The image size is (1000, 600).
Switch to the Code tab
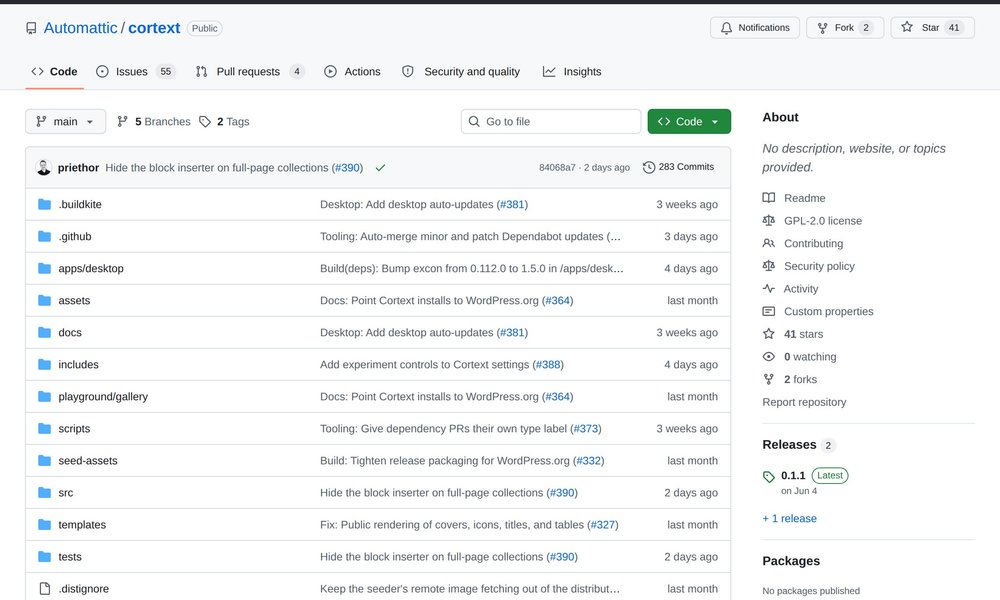(x=54, y=71)
